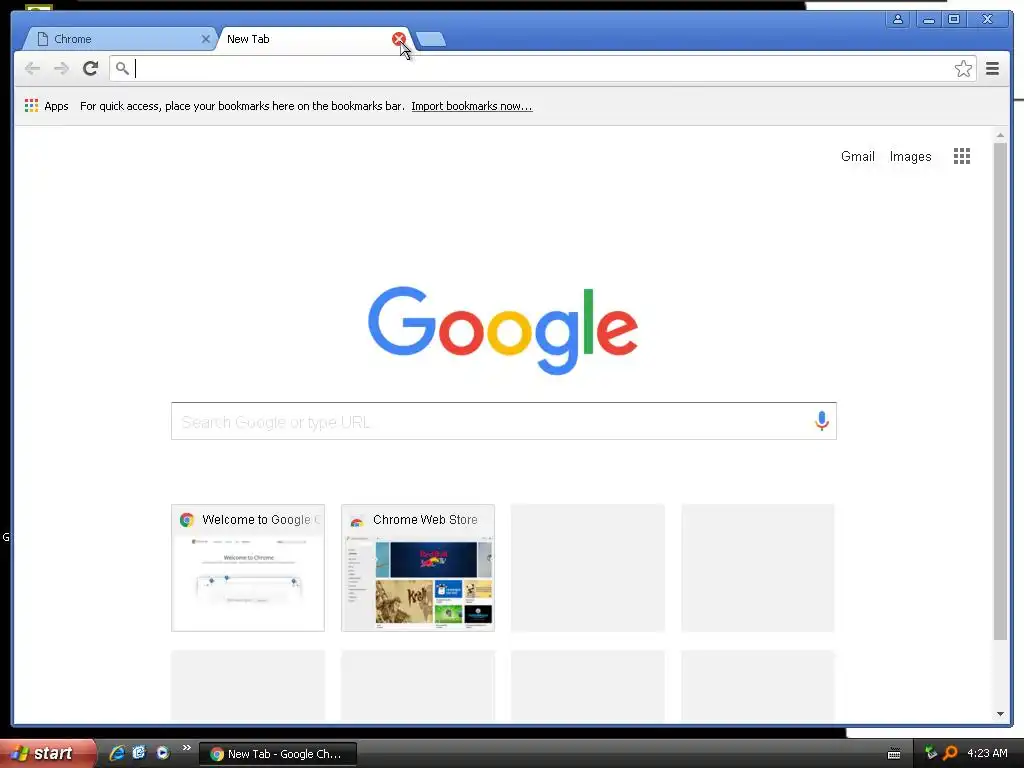
Task: Minimize the Chrome window
Action: tap(928, 19)
